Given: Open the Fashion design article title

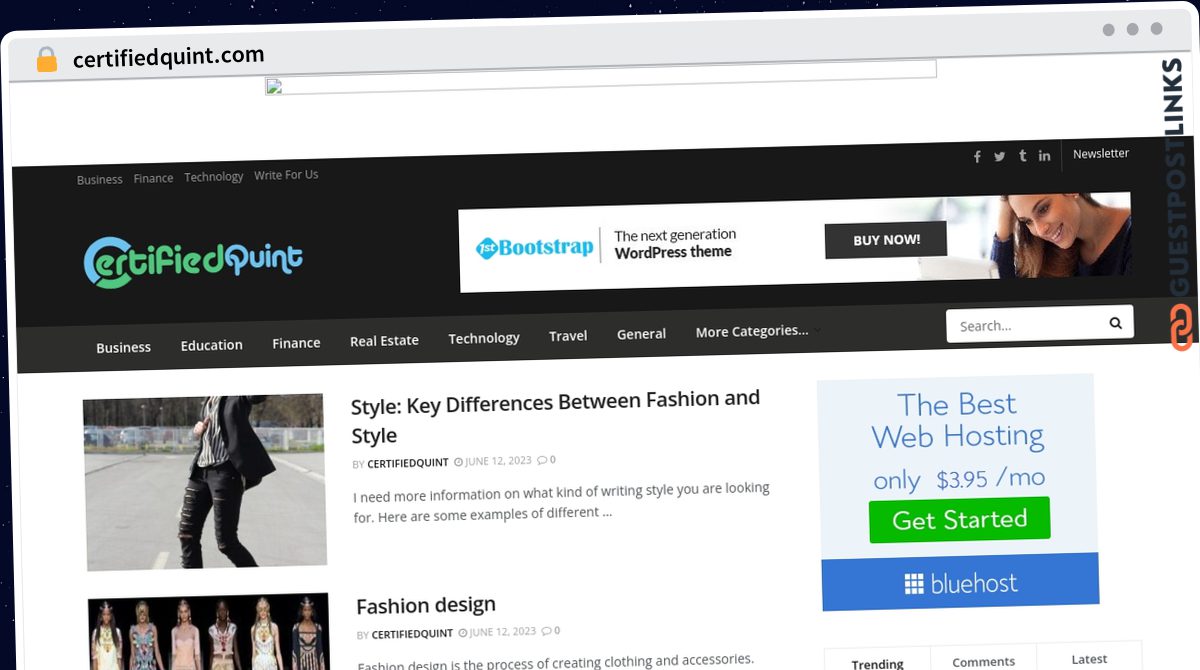Looking at the screenshot, I should tap(426, 606).
